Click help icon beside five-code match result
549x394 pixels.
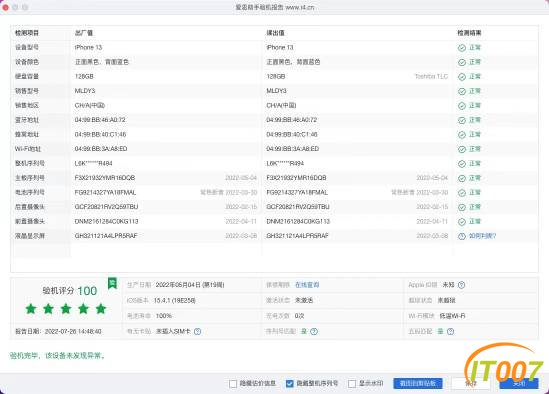[x=451, y=331]
